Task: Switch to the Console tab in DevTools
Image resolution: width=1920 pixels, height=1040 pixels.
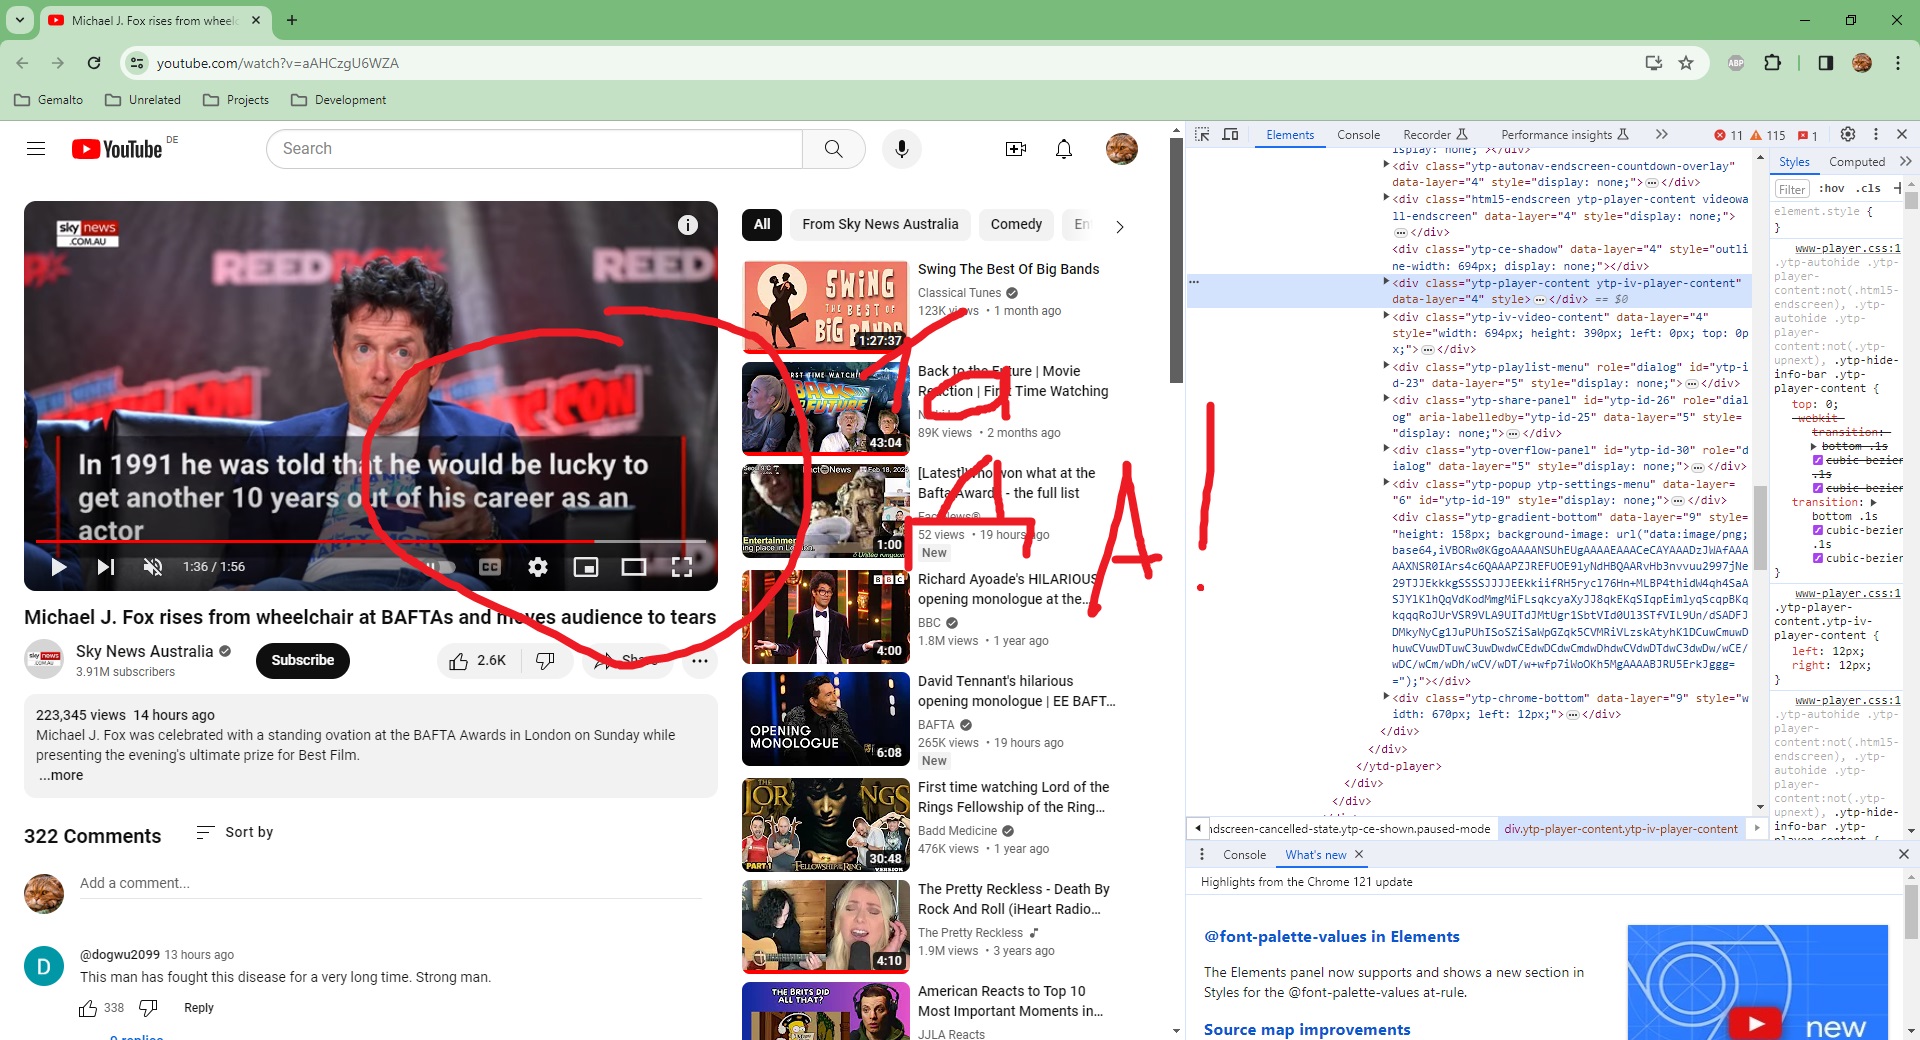Action: [1358, 135]
